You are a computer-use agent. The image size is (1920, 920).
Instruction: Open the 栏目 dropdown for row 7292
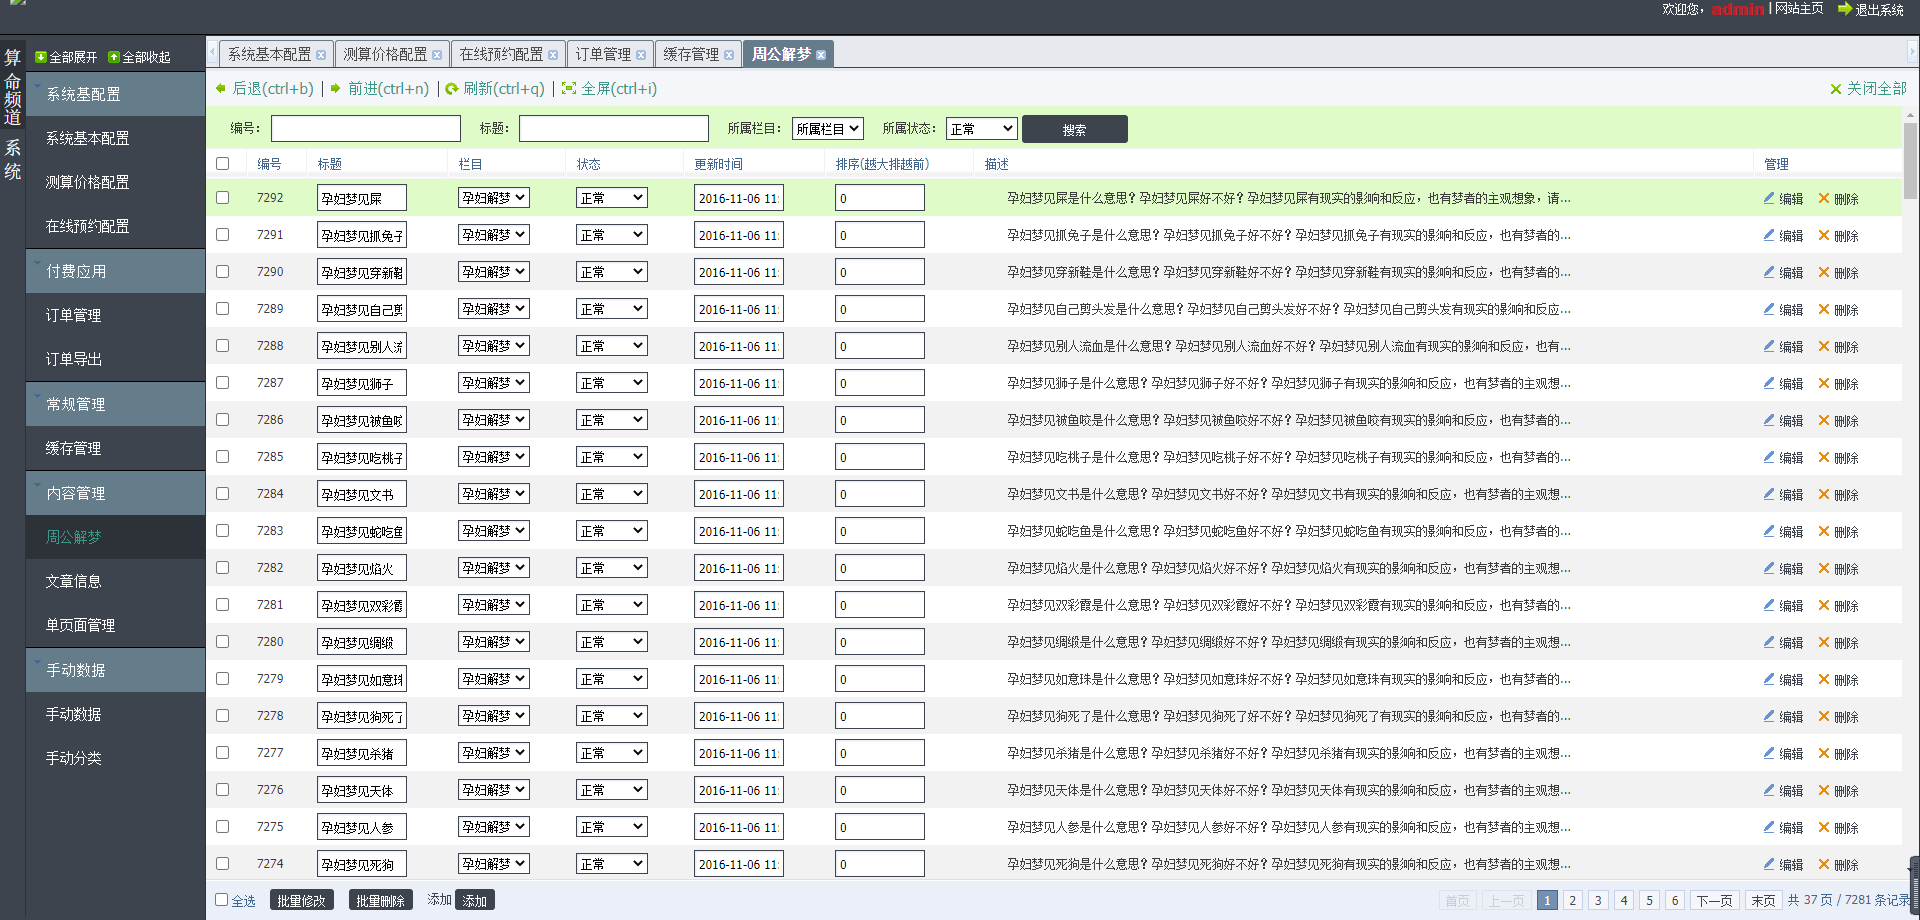click(494, 198)
